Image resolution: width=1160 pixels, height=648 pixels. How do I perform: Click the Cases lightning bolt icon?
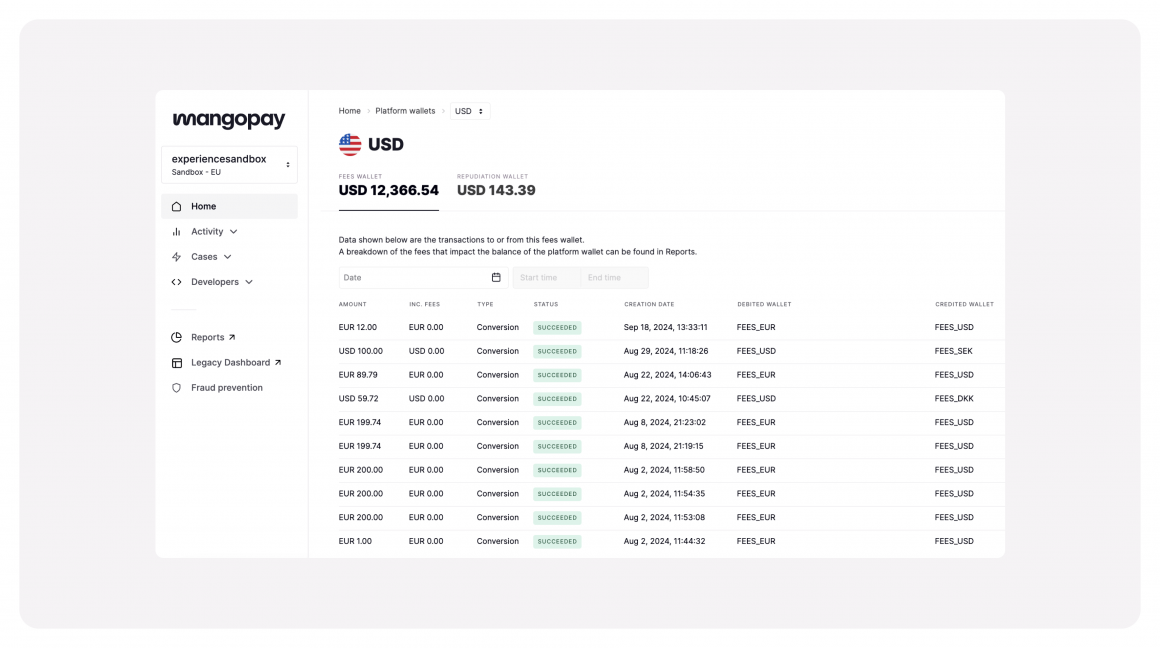point(177,257)
